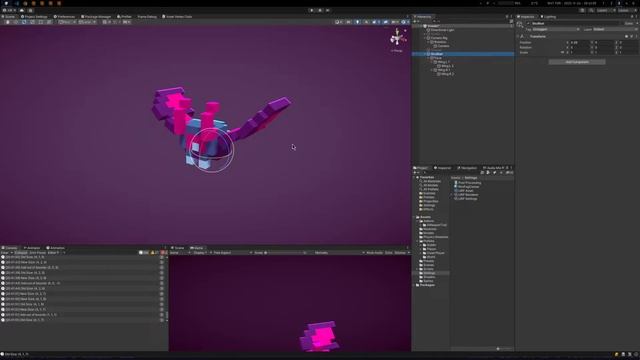Toggle Error Pause in the Console

click(x=38, y=253)
